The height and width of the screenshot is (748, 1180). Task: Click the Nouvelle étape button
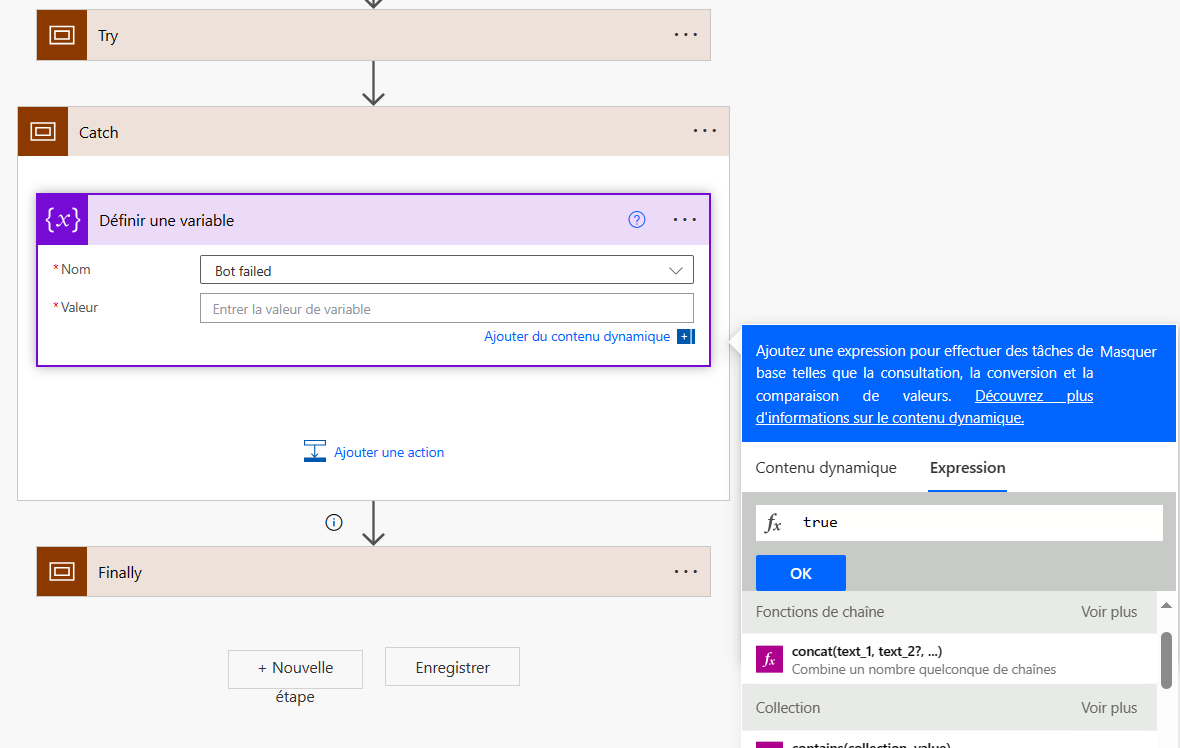[295, 669]
